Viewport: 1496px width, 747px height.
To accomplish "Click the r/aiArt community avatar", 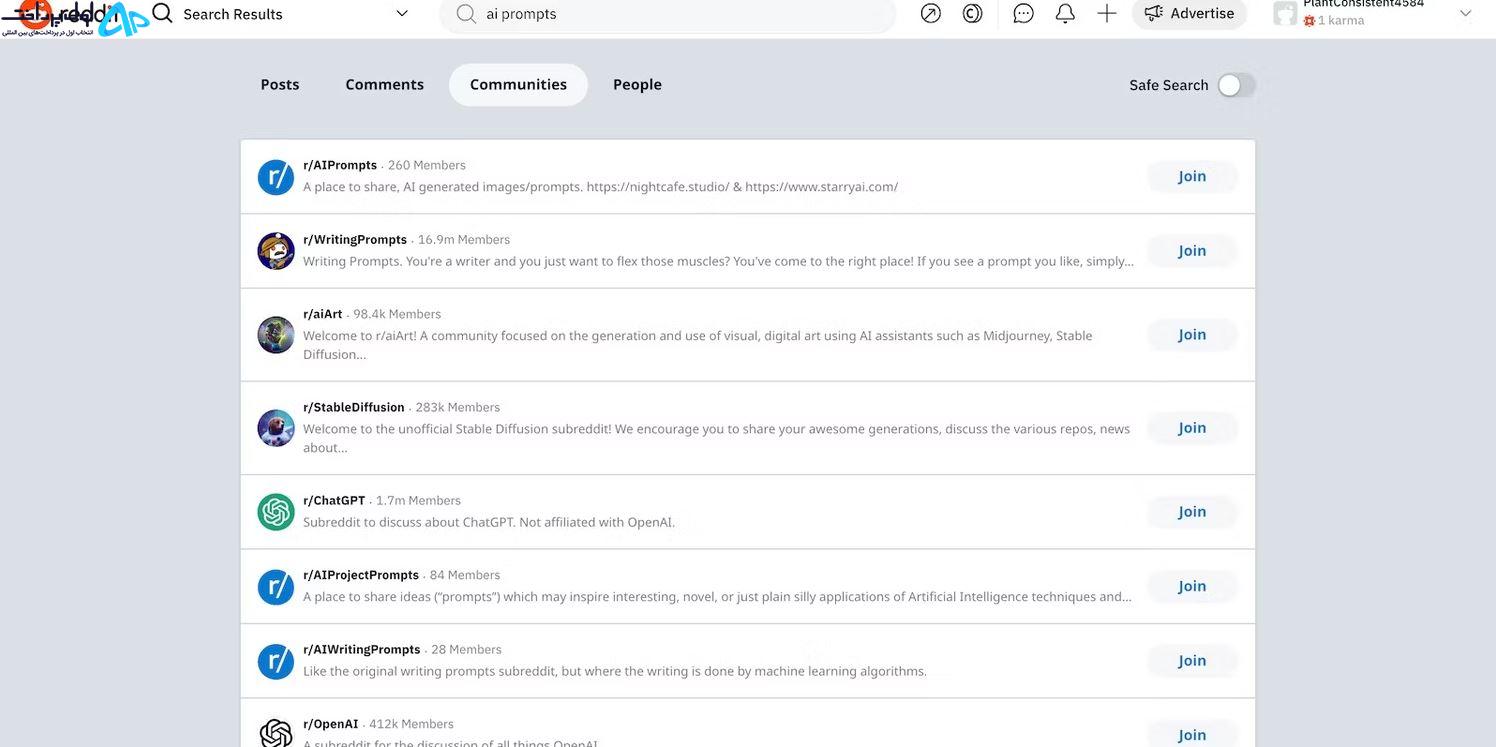I will [x=276, y=335].
